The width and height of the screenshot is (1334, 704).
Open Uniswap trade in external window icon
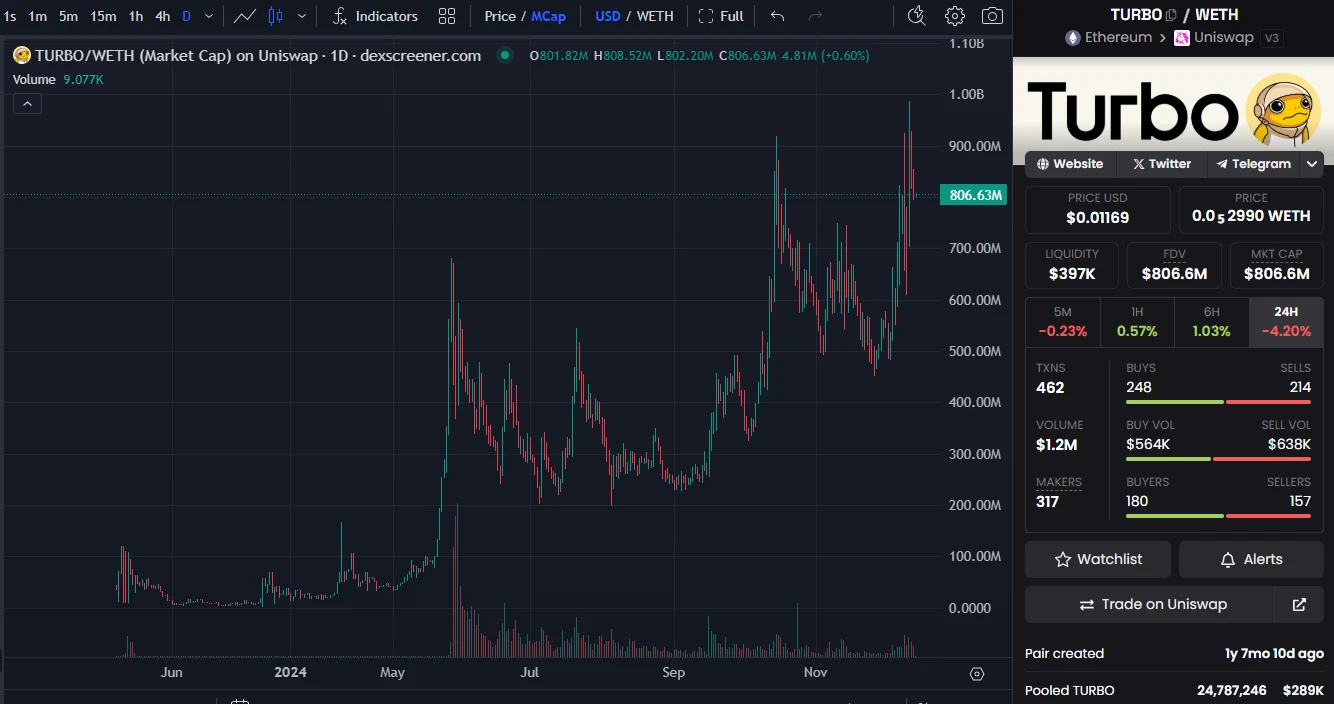click(1299, 604)
